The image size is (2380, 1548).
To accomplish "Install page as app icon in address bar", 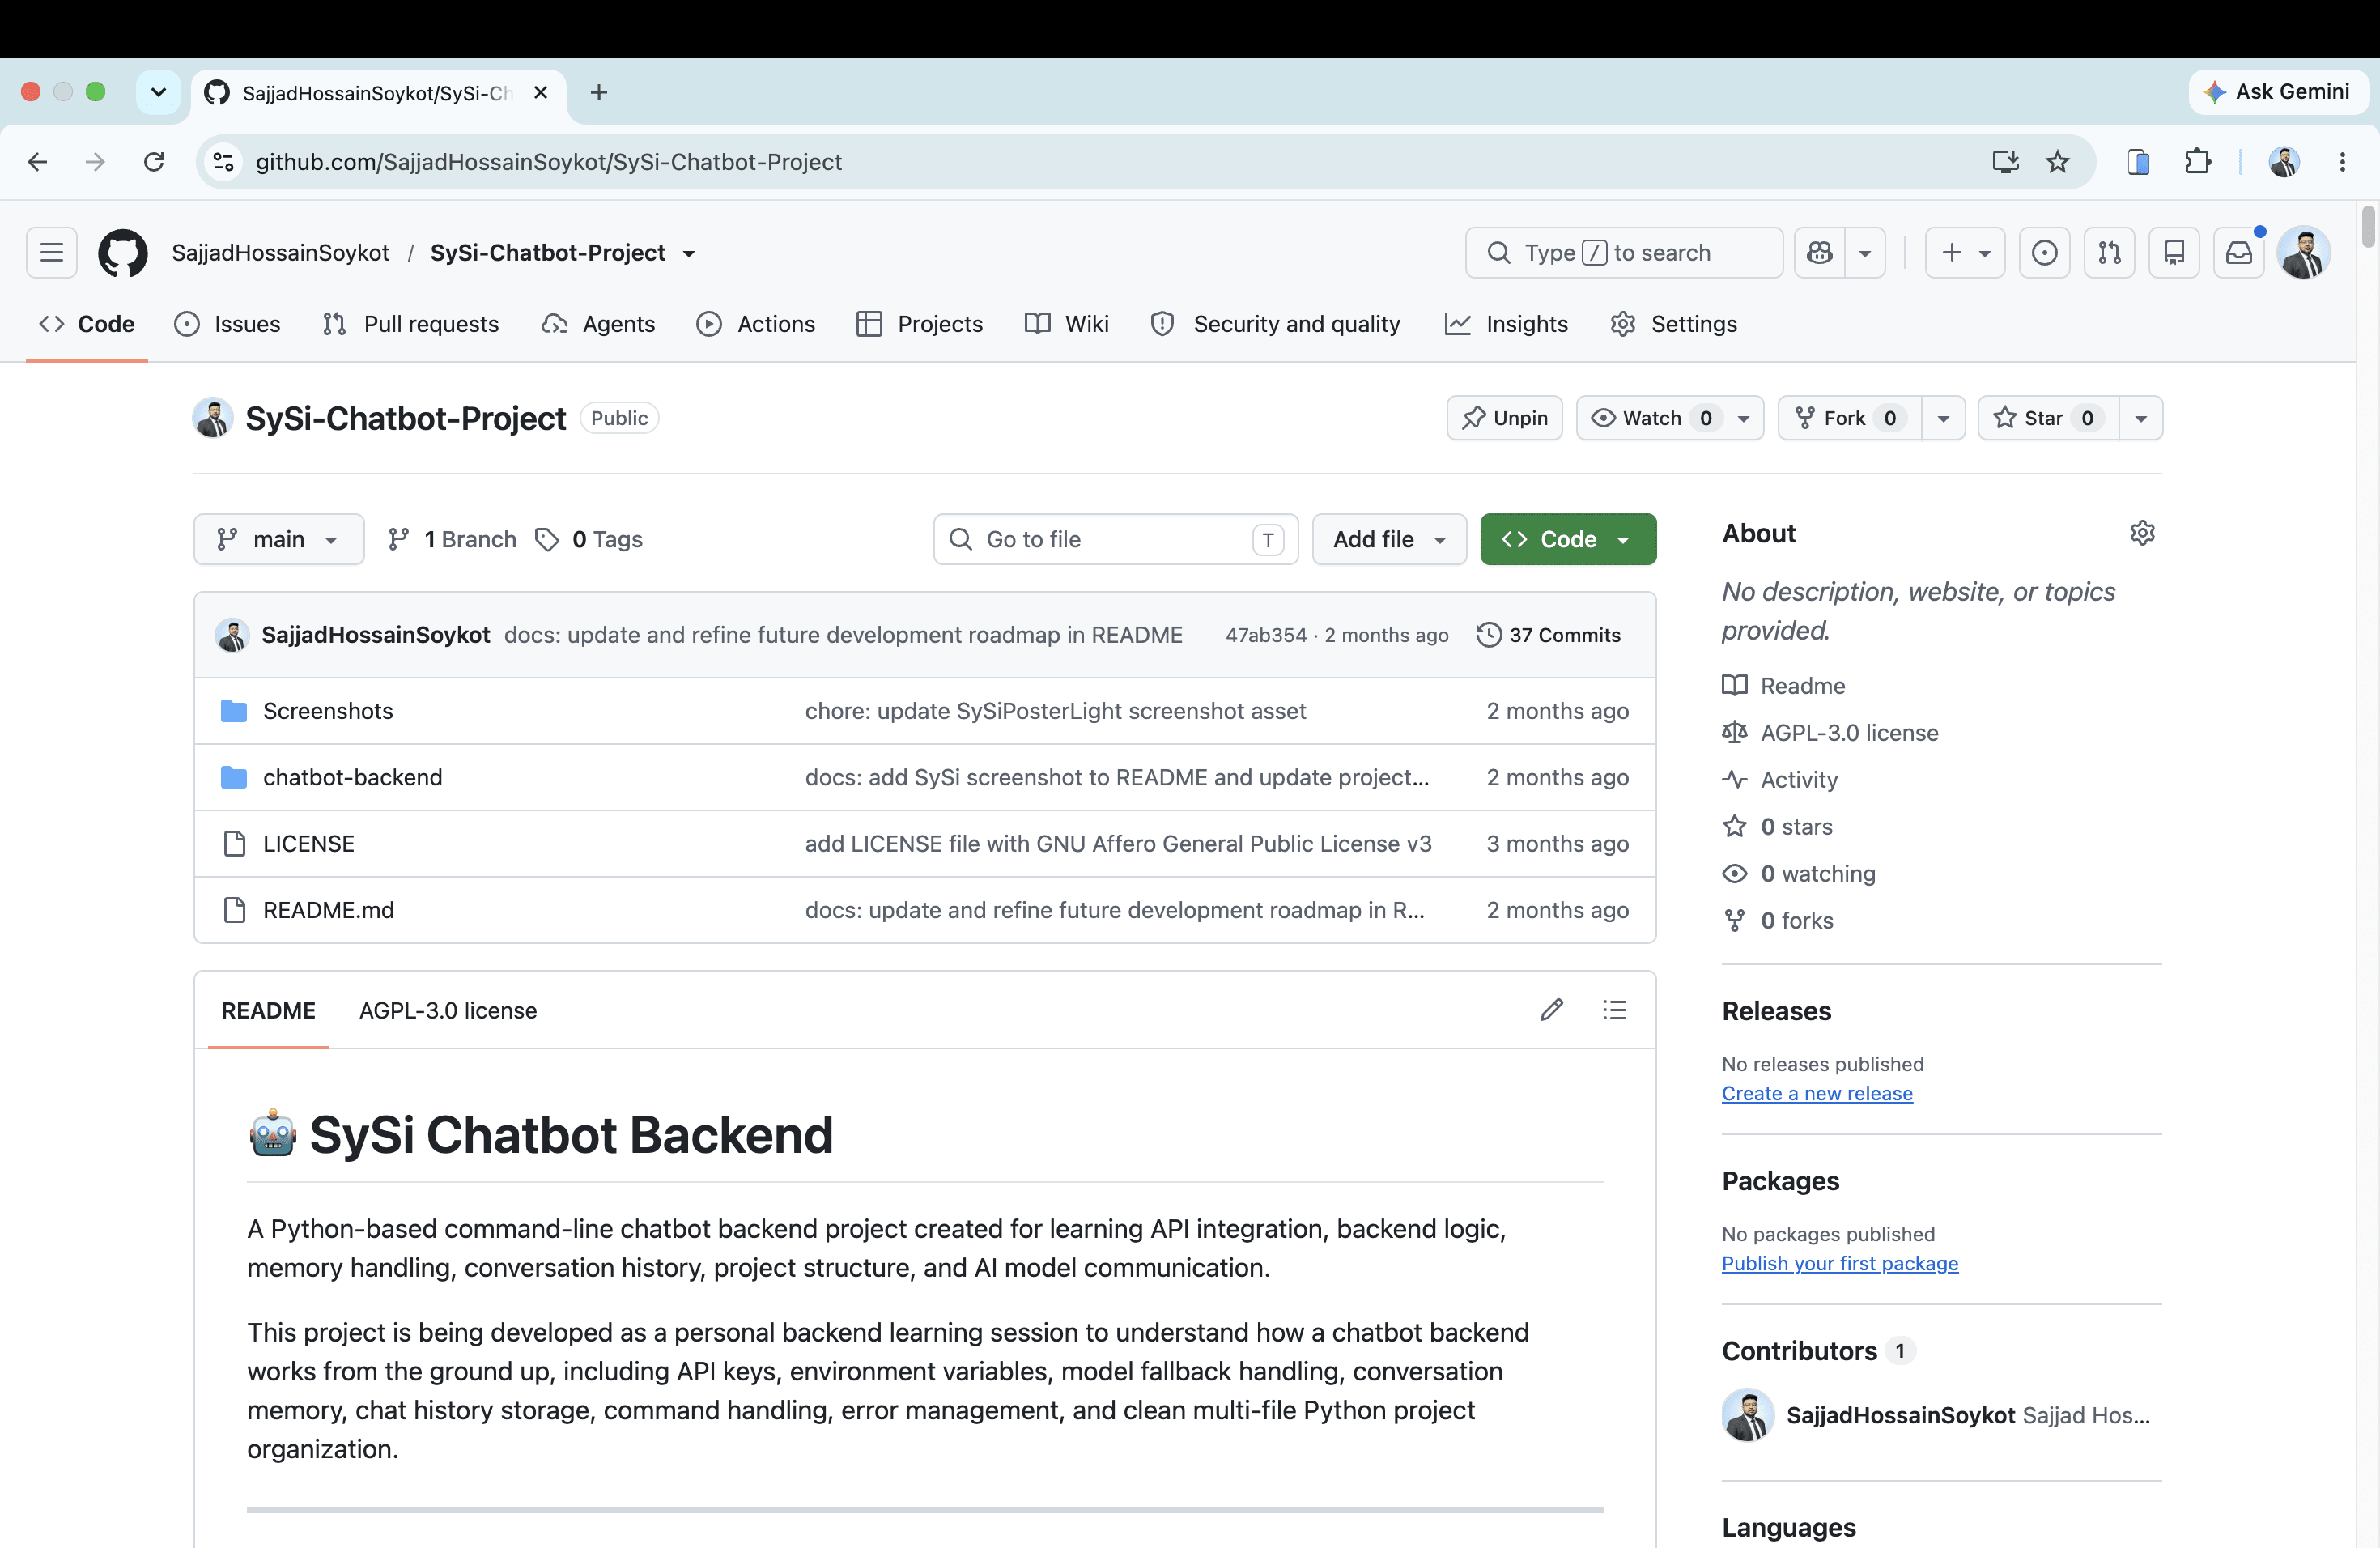I will click(x=2005, y=162).
